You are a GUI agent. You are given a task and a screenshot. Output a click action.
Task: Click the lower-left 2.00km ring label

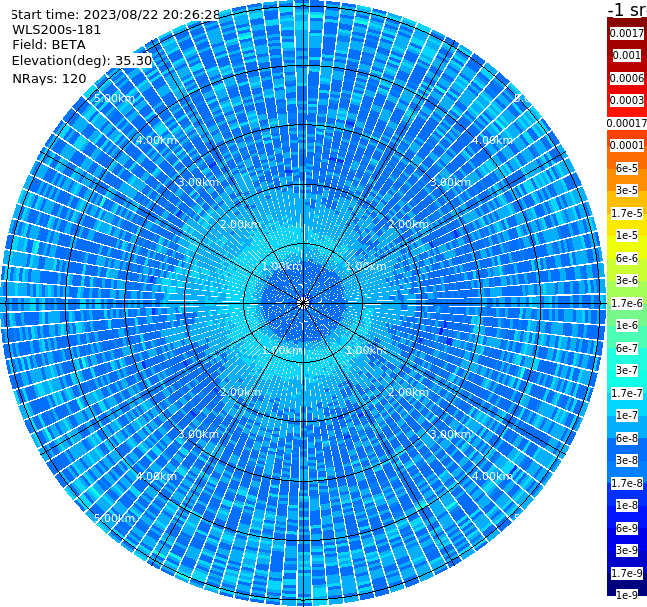(x=240, y=392)
